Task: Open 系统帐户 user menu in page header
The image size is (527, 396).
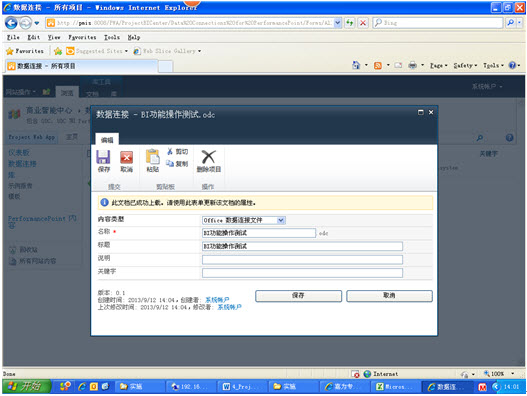Action: [x=487, y=87]
